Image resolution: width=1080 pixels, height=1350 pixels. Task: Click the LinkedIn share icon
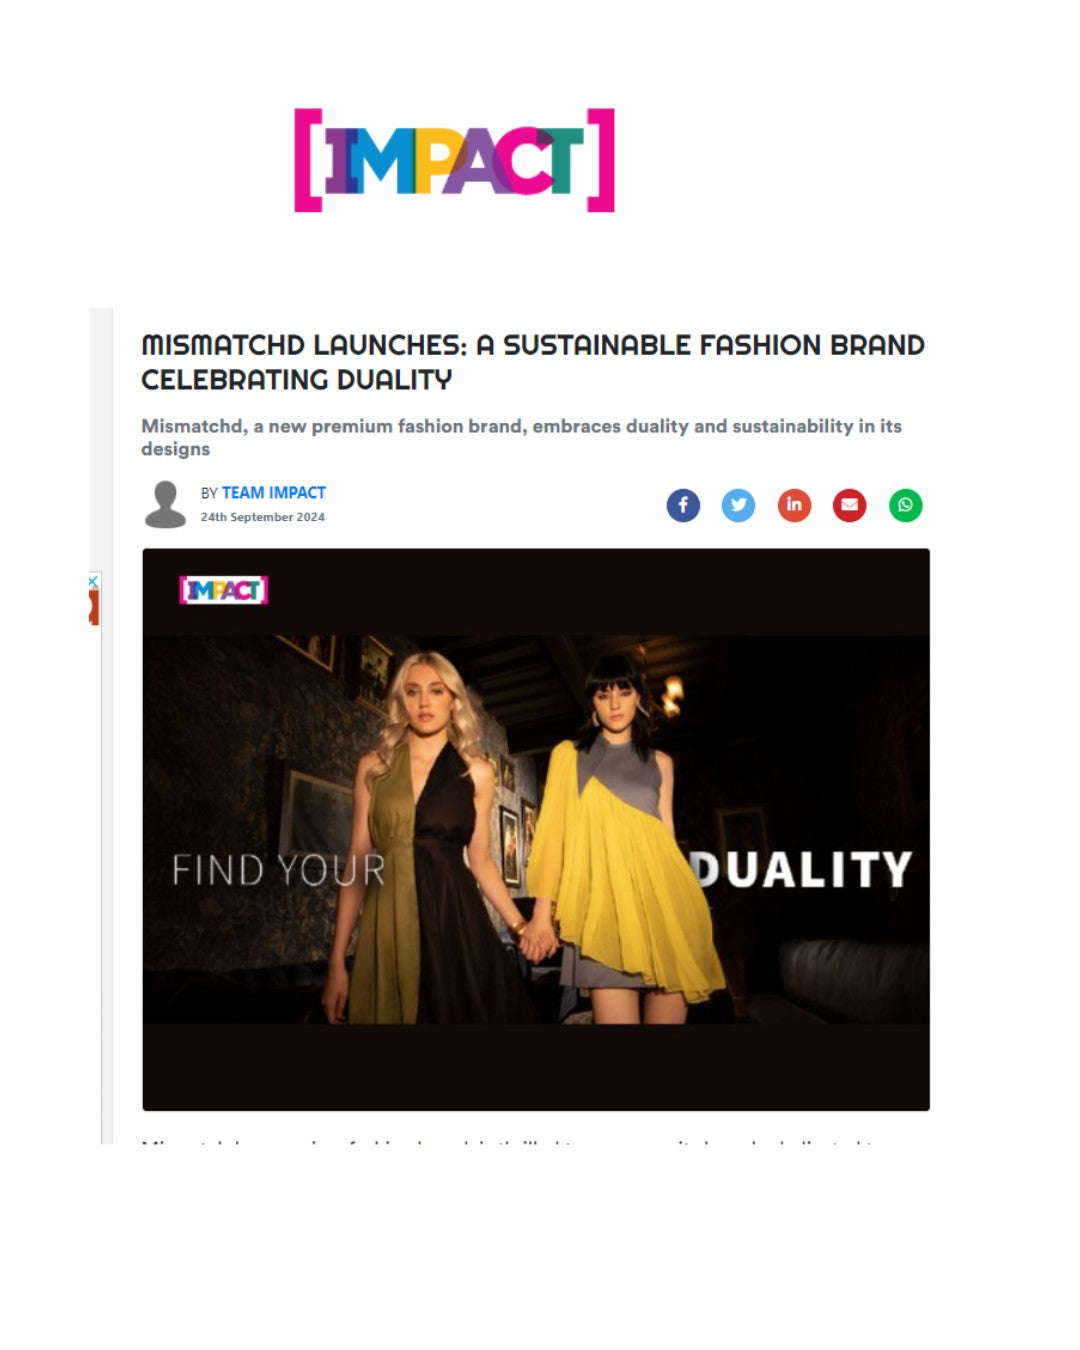point(794,505)
